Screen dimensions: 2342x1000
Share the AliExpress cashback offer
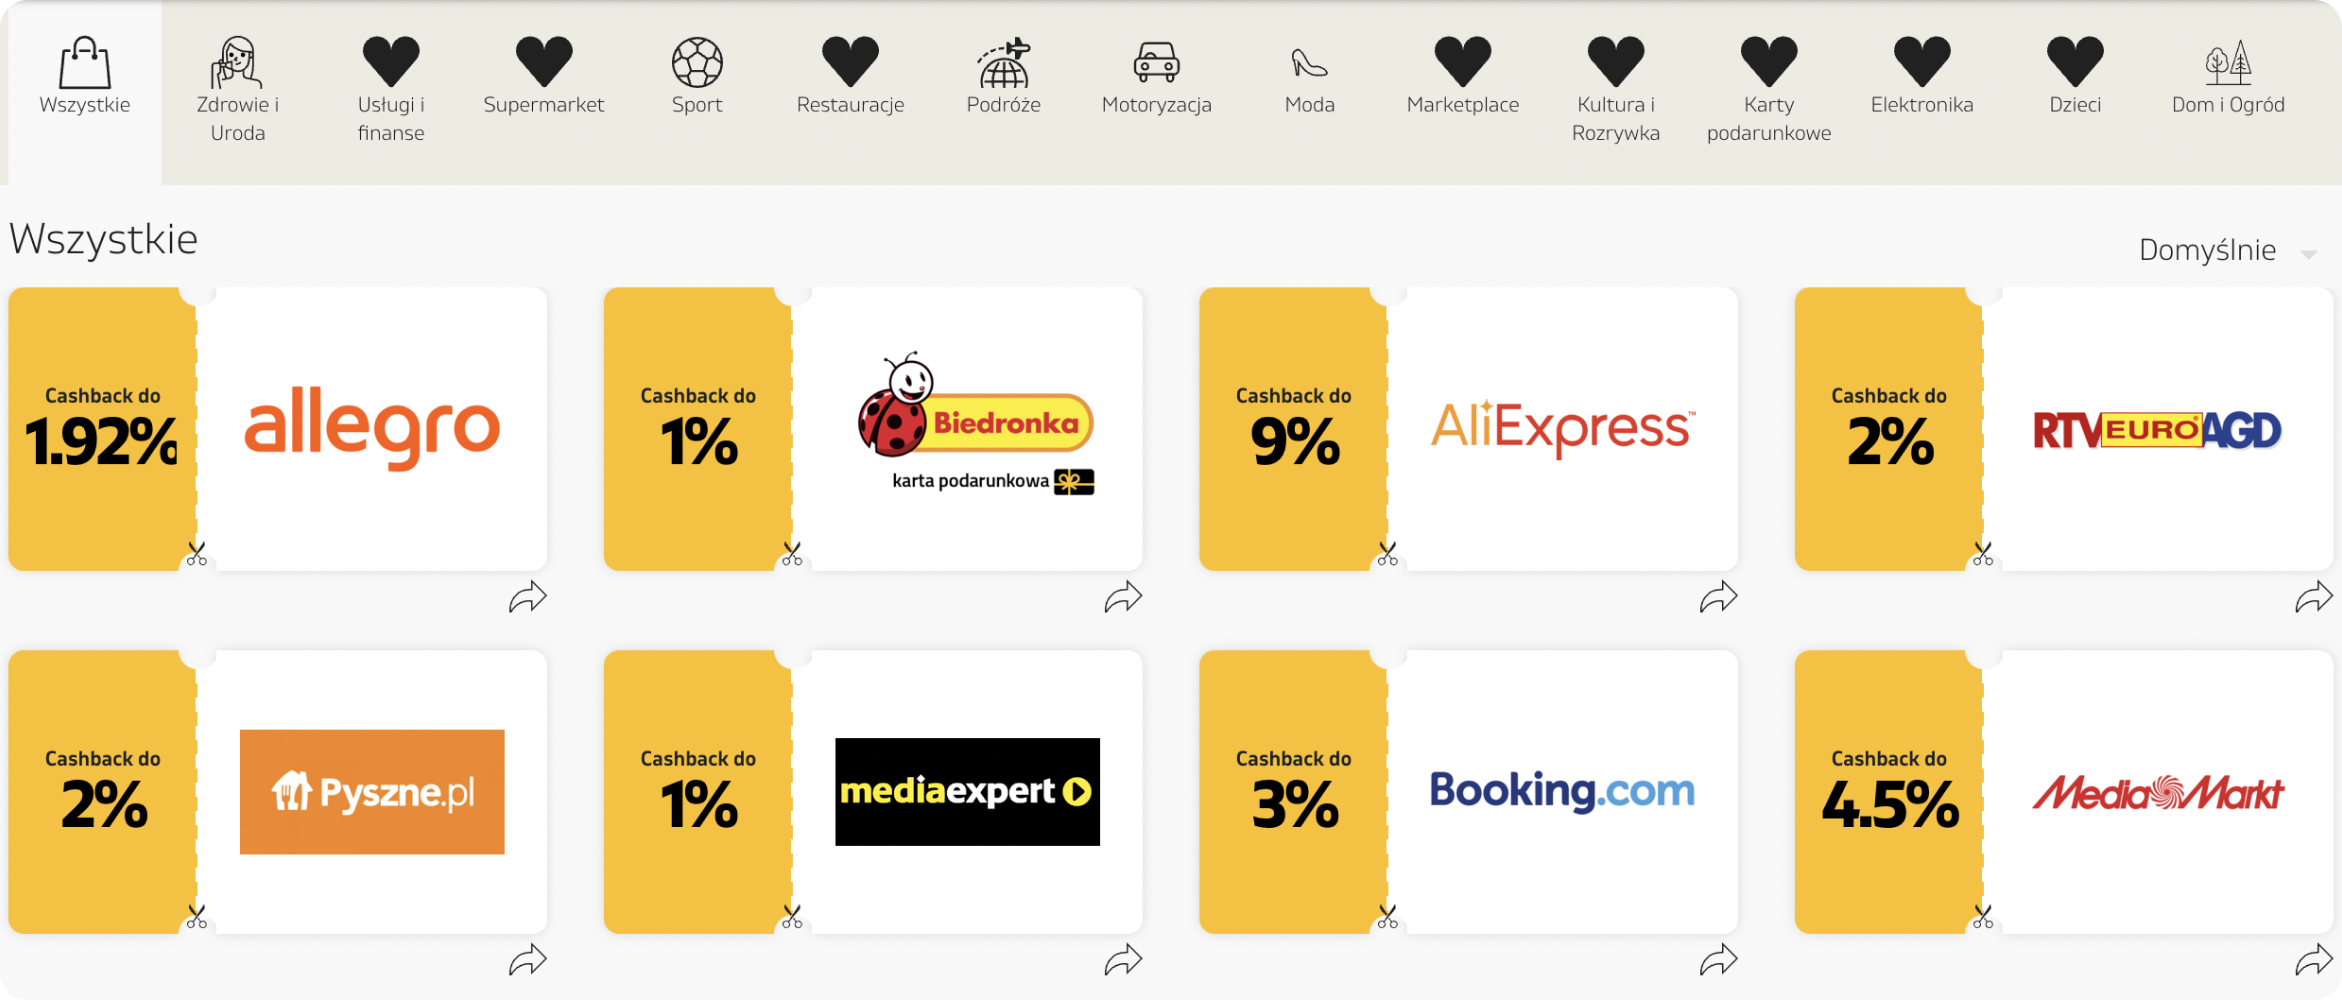tap(1718, 597)
